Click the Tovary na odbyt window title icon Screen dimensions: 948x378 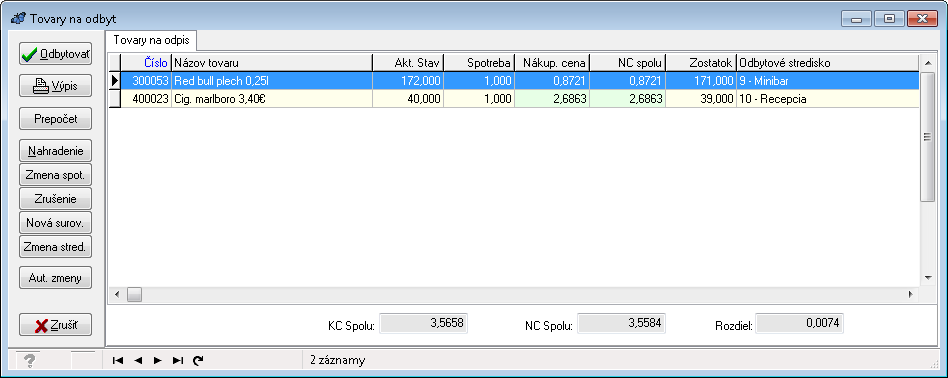[x=18, y=19]
